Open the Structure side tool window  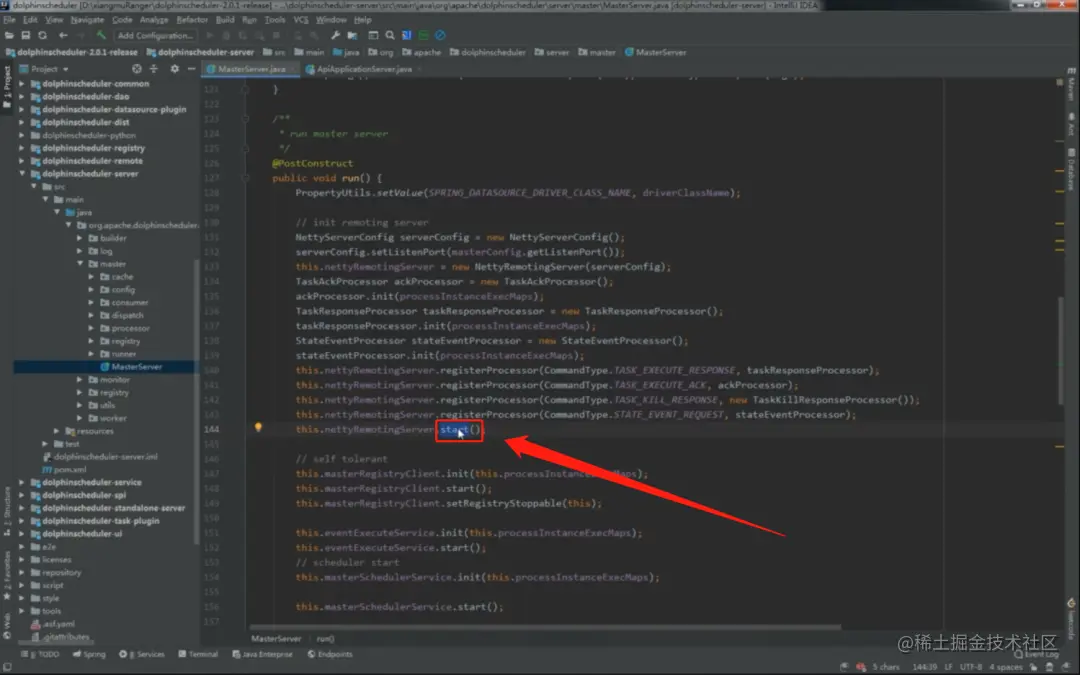point(7,511)
